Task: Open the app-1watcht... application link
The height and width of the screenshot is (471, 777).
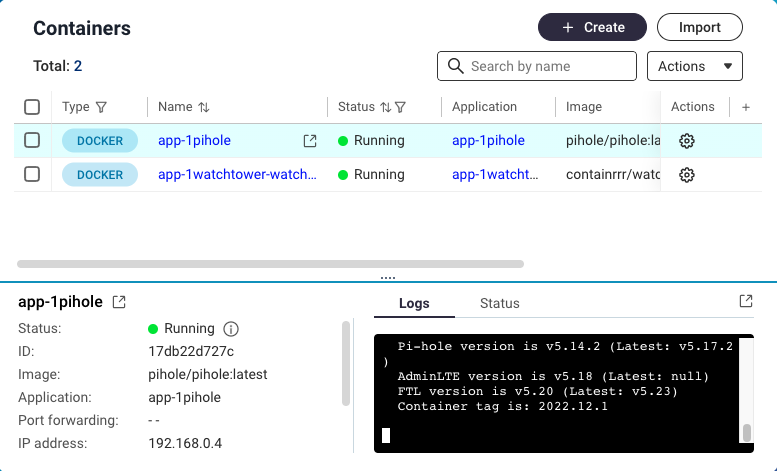Action: pos(495,175)
